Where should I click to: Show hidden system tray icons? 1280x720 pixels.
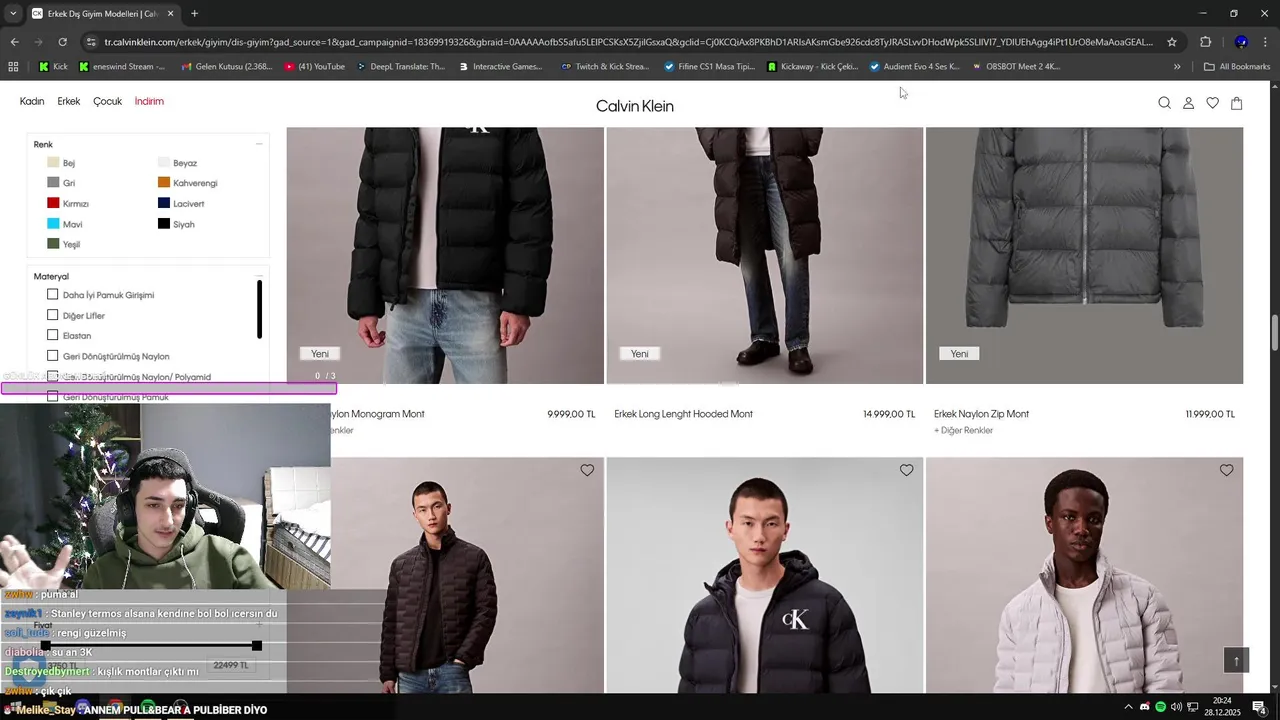coord(1128,707)
